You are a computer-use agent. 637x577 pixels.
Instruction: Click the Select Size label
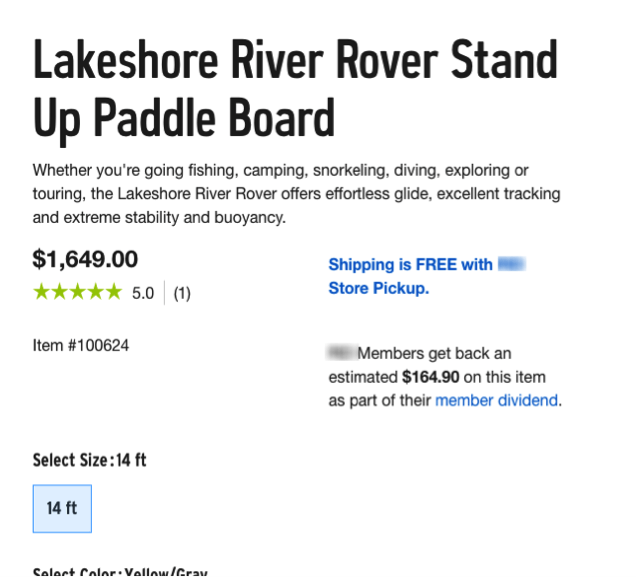[x=71, y=460]
